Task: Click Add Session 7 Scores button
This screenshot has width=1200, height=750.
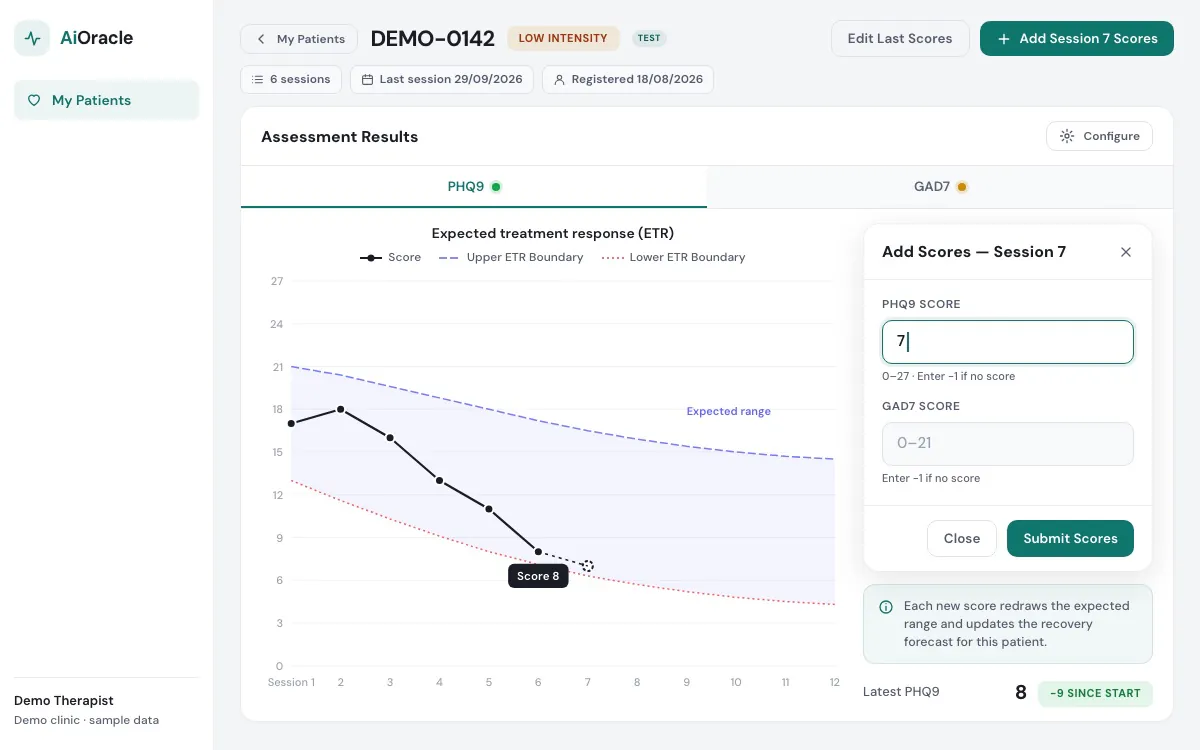Action: 1077,38
